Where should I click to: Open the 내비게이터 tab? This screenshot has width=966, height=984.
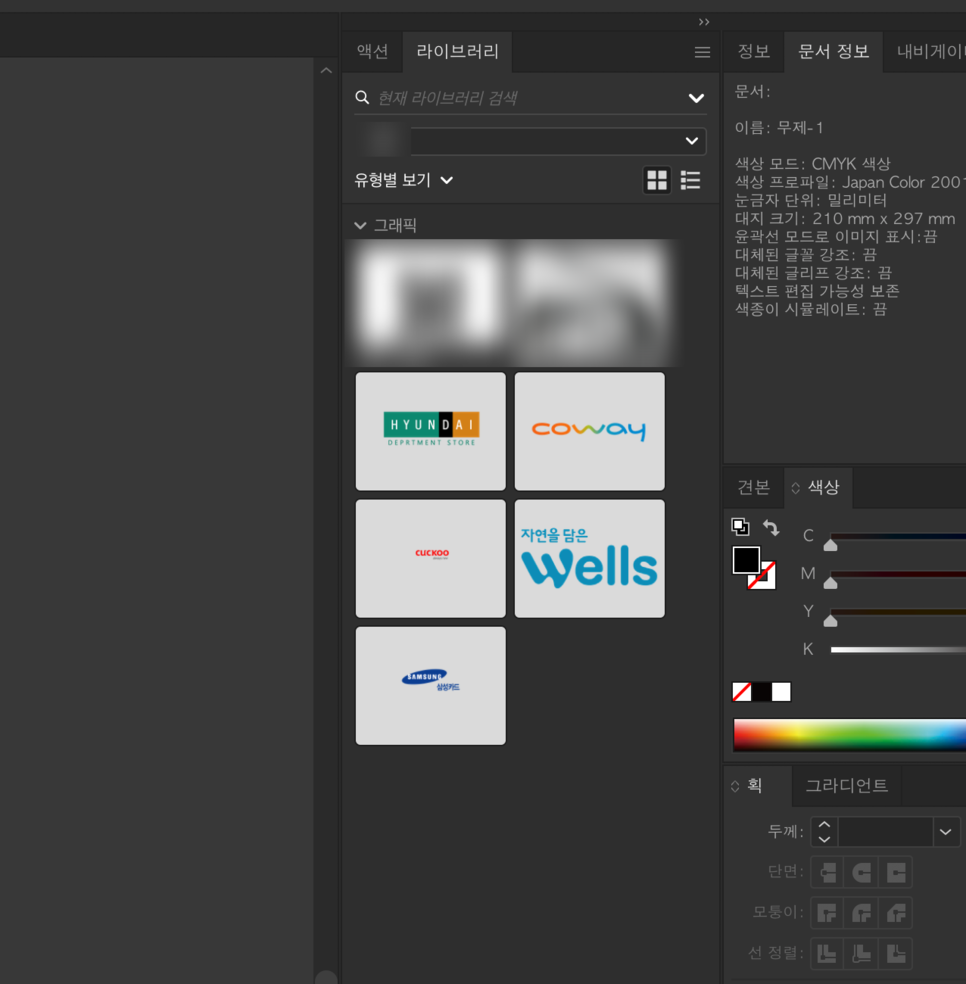(930, 51)
